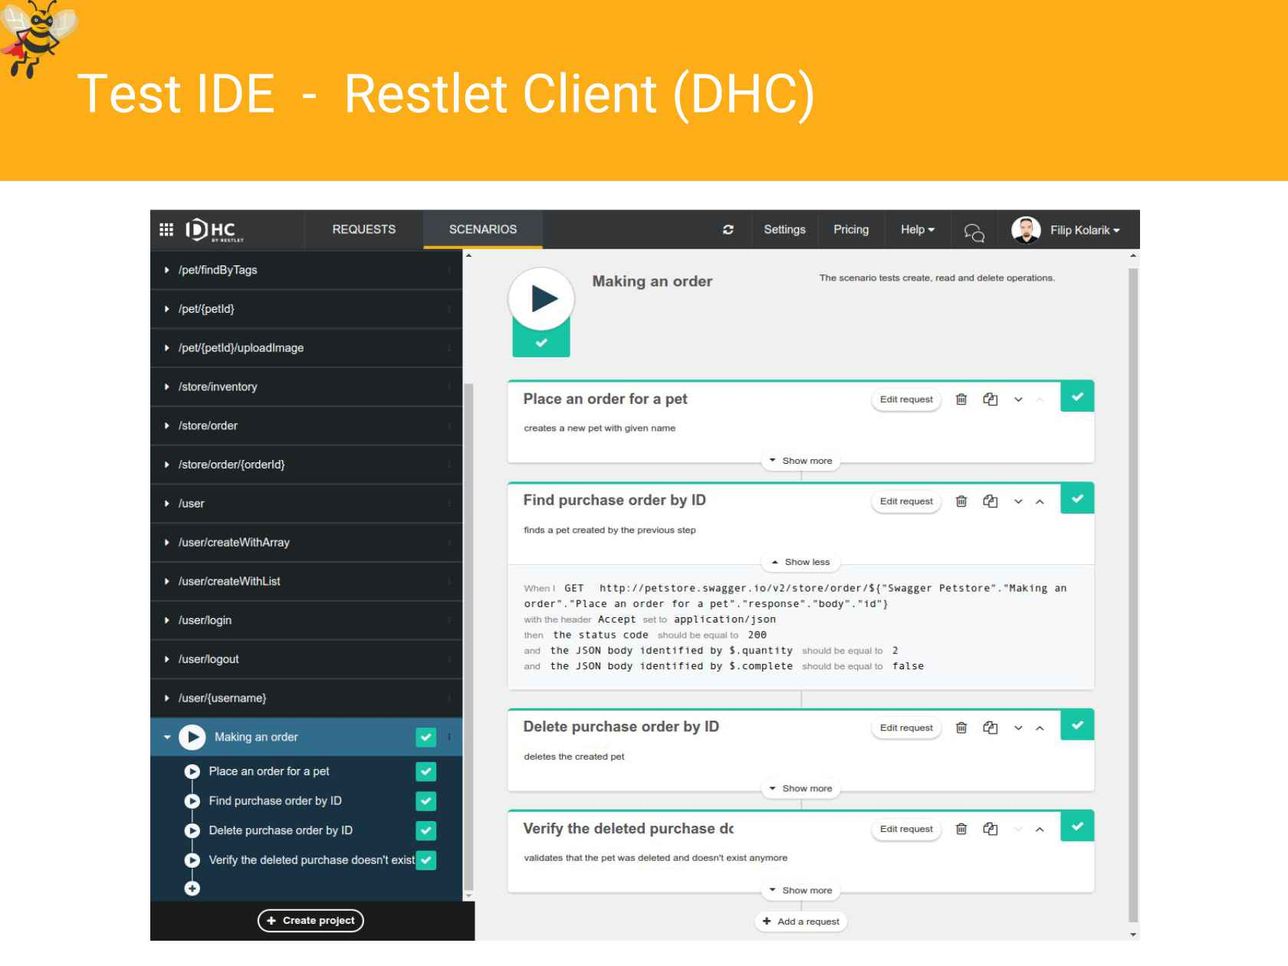Image resolution: width=1288 pixels, height=966 pixels.
Task: Show more for Place an order
Action: pyautogui.click(x=801, y=461)
